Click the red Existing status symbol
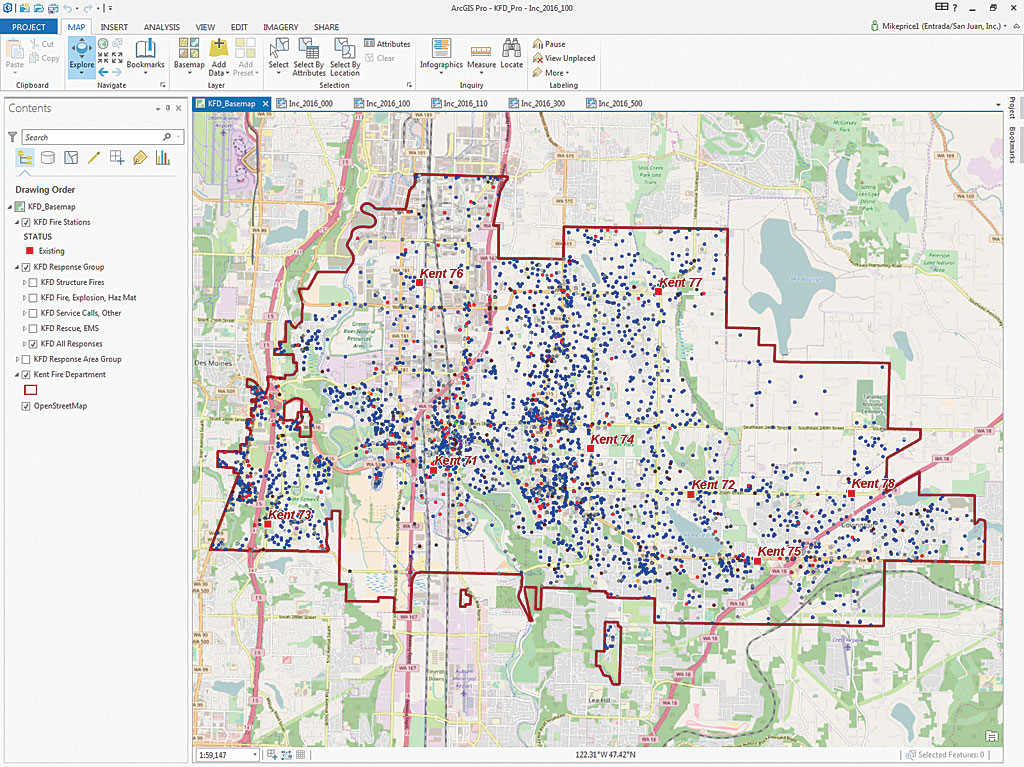Image resolution: width=1024 pixels, height=767 pixels. [x=29, y=251]
